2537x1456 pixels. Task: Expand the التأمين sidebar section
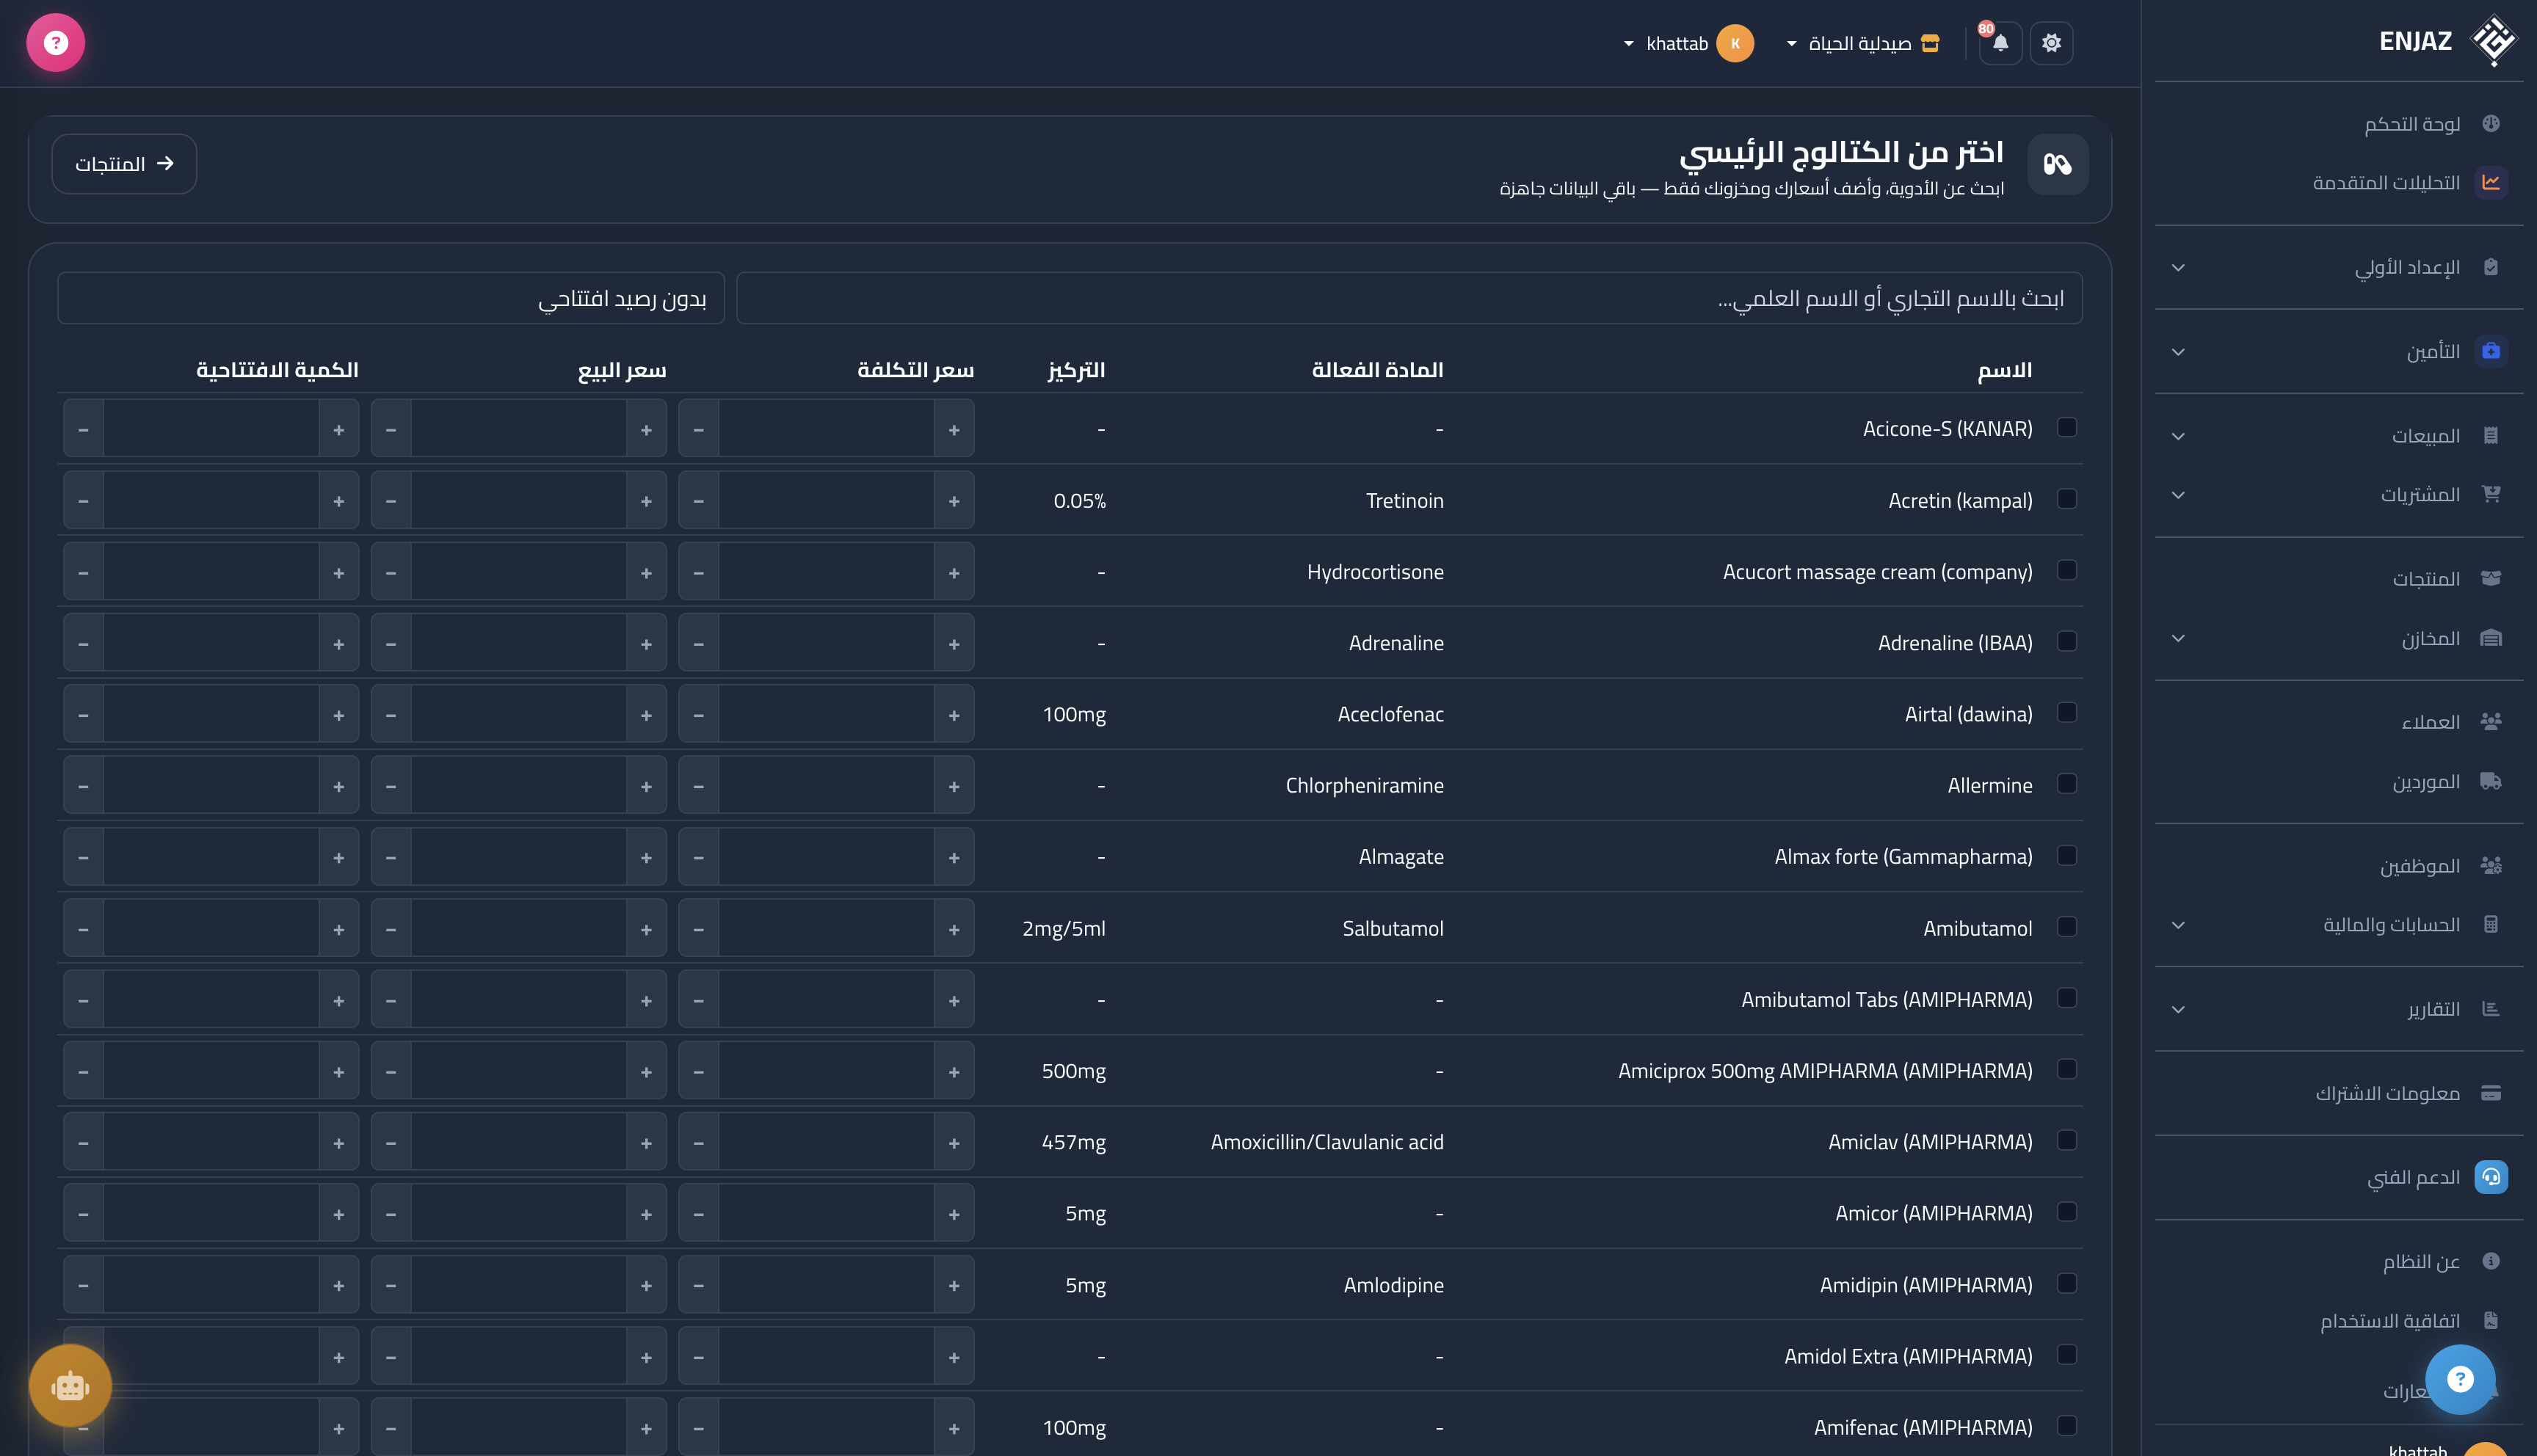tap(2339, 351)
